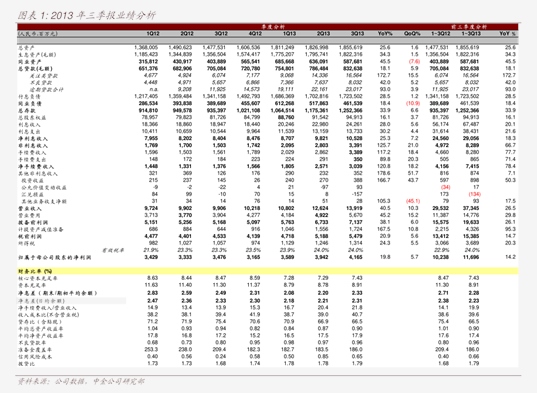The image size is (537, 393).
Task: Click the '税前利润' row label
Action: [x=29, y=237]
